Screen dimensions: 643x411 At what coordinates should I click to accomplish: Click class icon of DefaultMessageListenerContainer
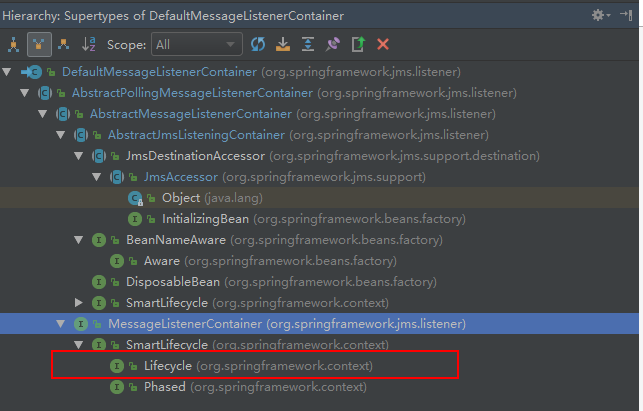(32, 72)
